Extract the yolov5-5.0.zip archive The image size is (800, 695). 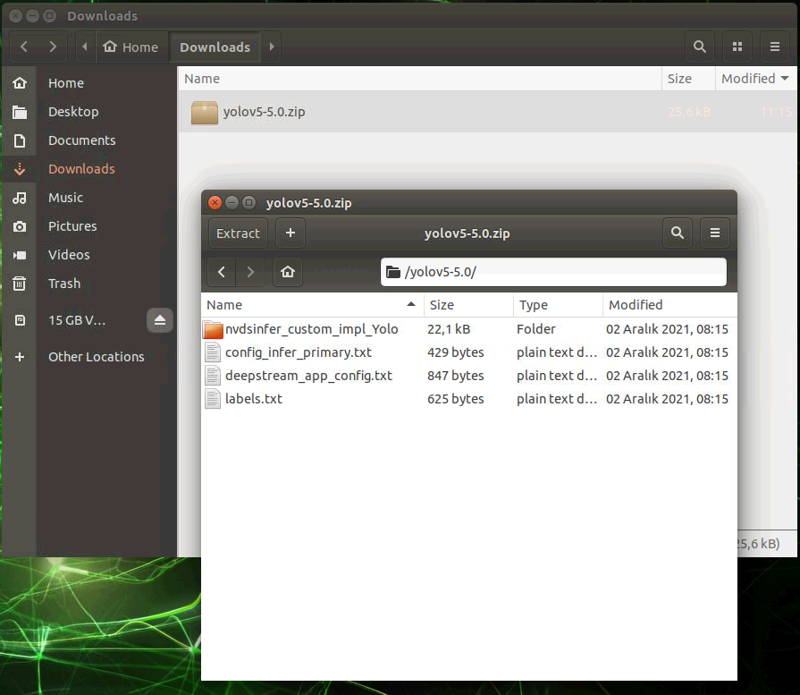pyautogui.click(x=237, y=232)
